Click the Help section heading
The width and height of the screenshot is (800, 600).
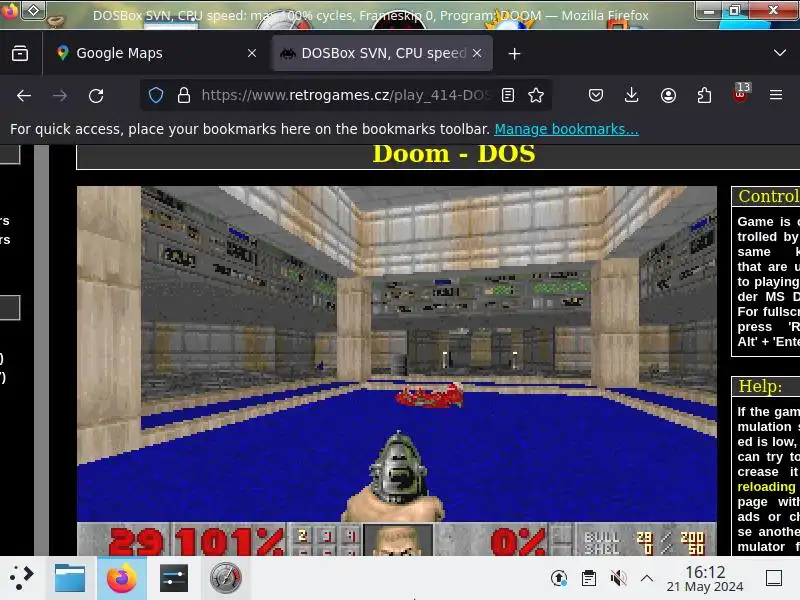(760, 386)
